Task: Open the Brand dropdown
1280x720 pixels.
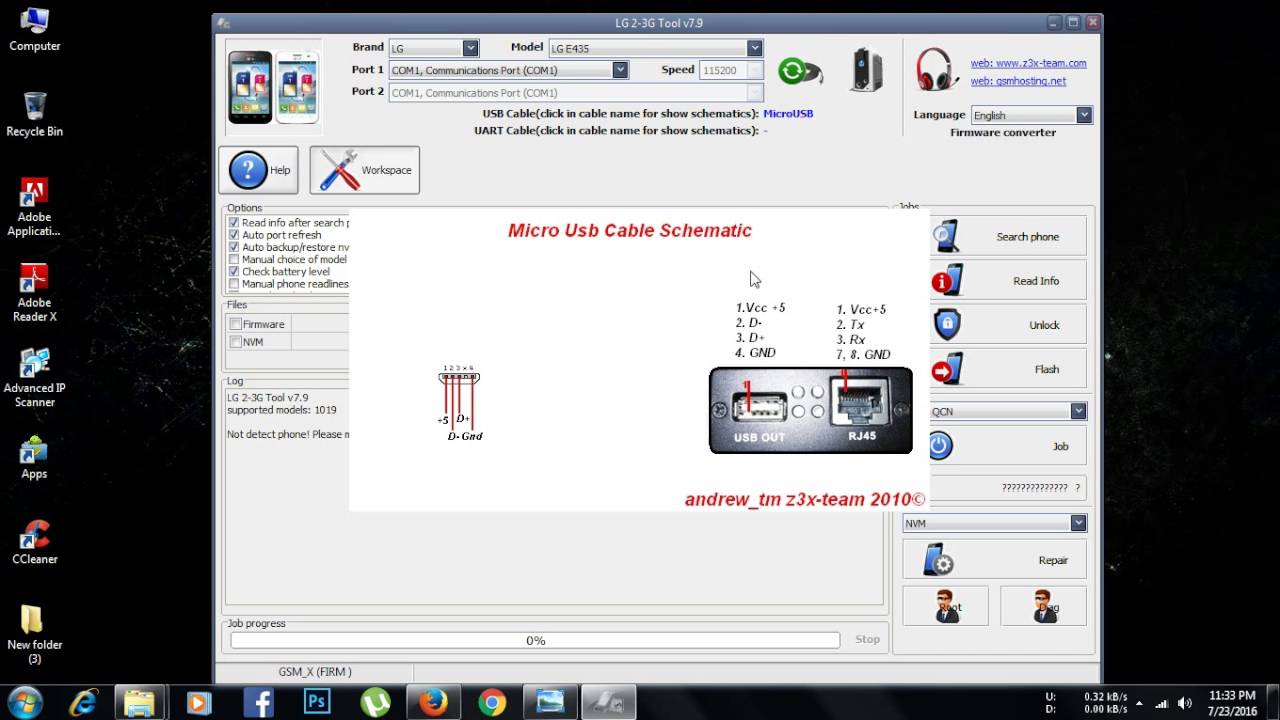Action: [470, 48]
